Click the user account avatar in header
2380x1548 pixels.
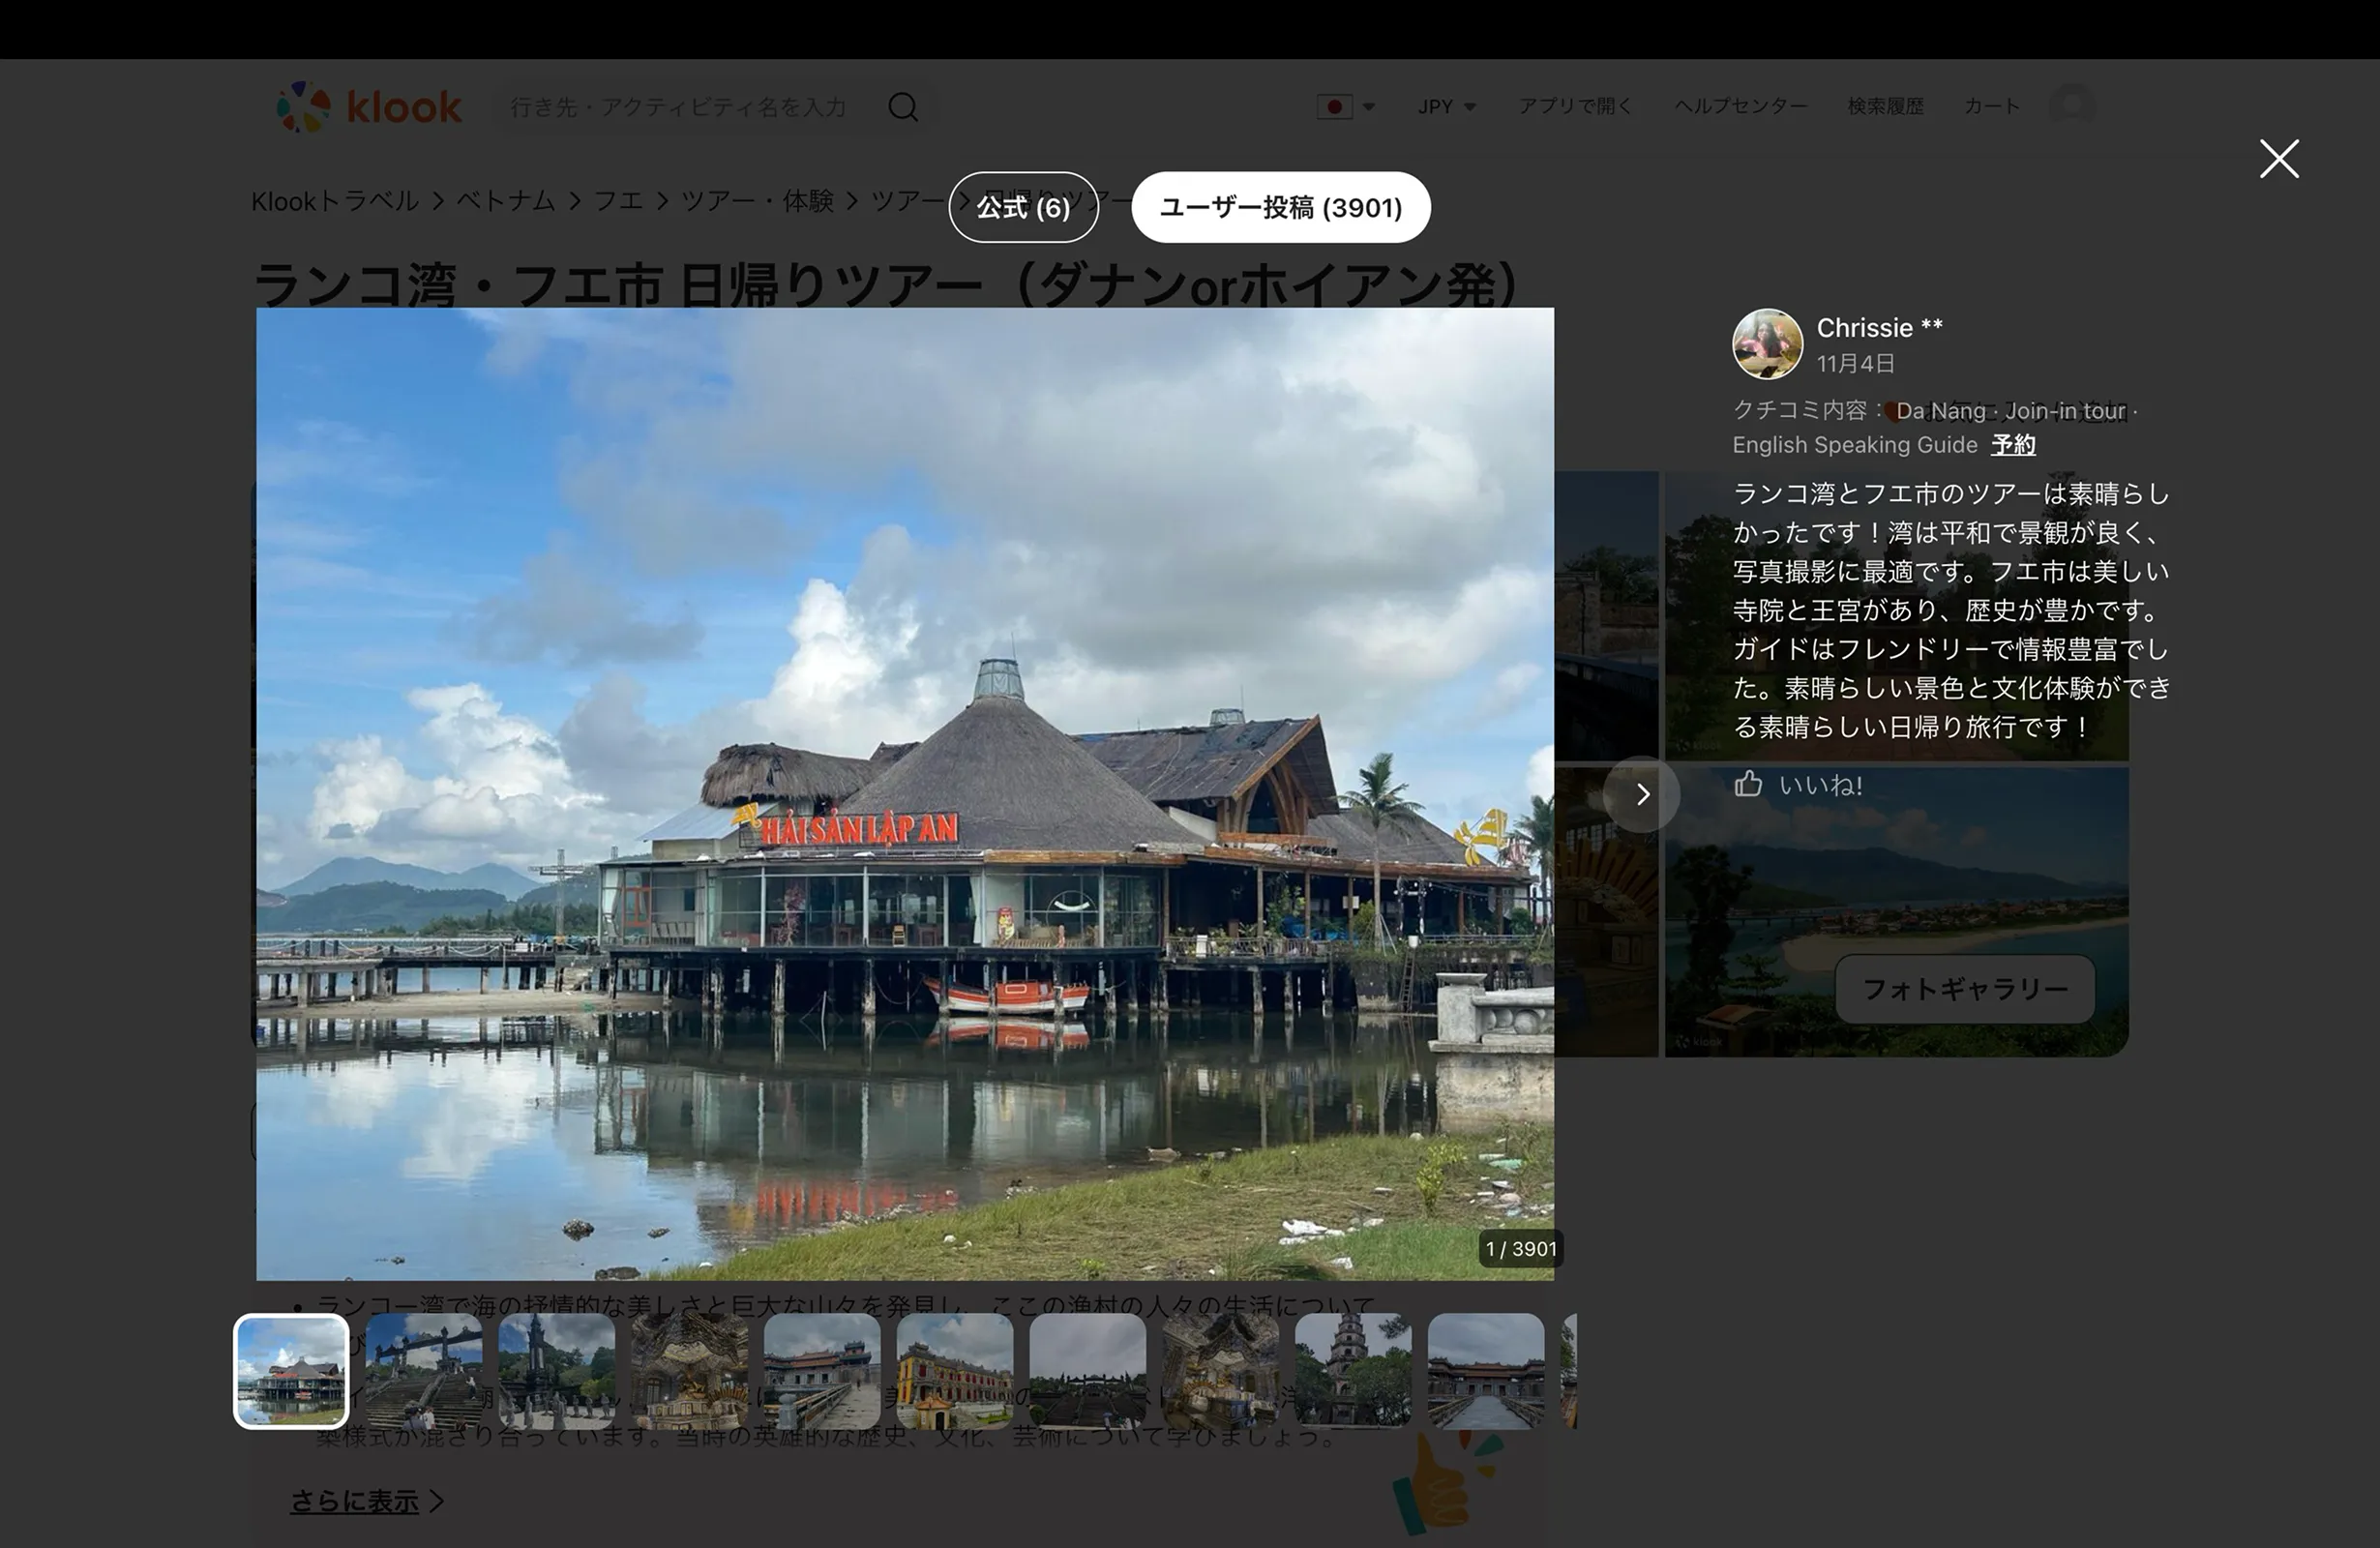point(2072,105)
